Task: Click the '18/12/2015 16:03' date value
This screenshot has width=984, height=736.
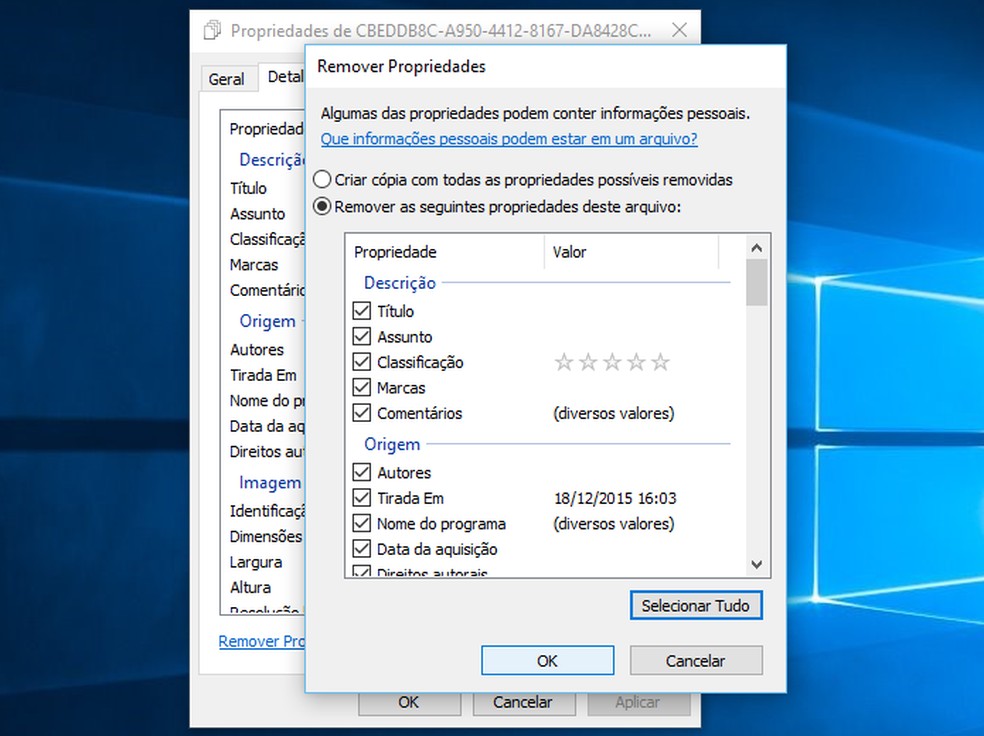Action: 615,498
